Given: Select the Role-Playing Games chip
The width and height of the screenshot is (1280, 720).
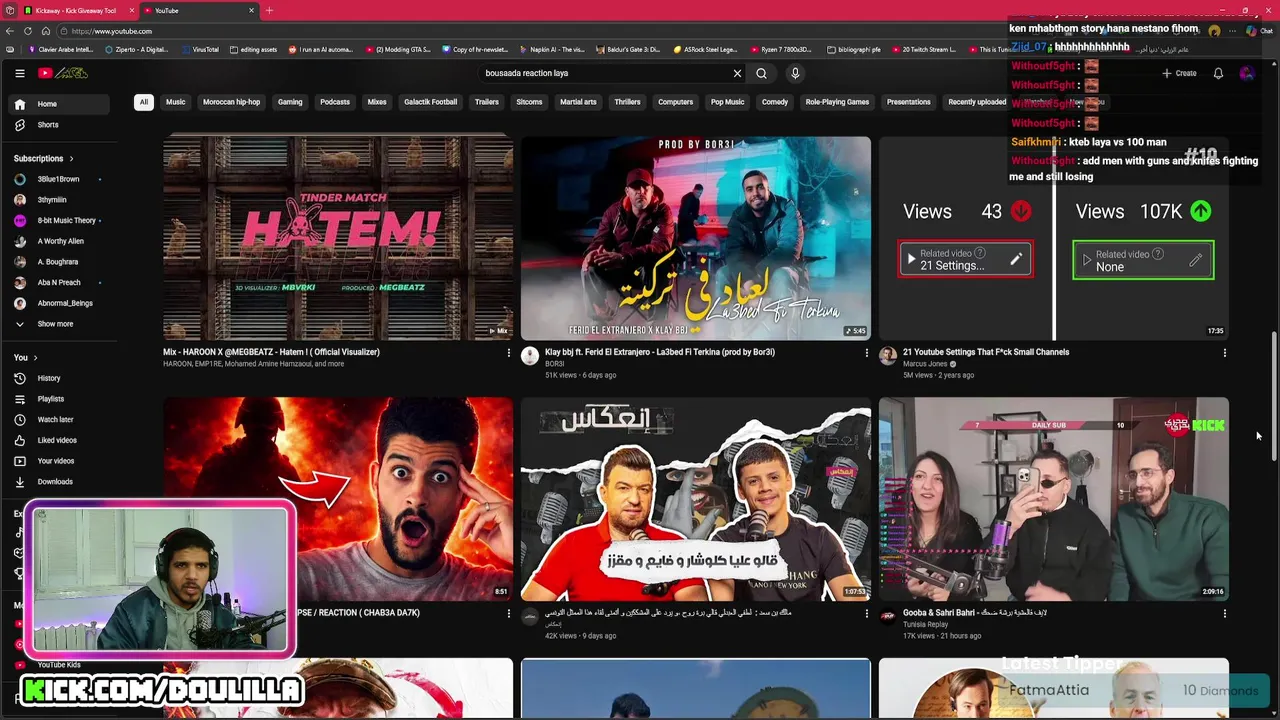Looking at the screenshot, I should click(837, 102).
